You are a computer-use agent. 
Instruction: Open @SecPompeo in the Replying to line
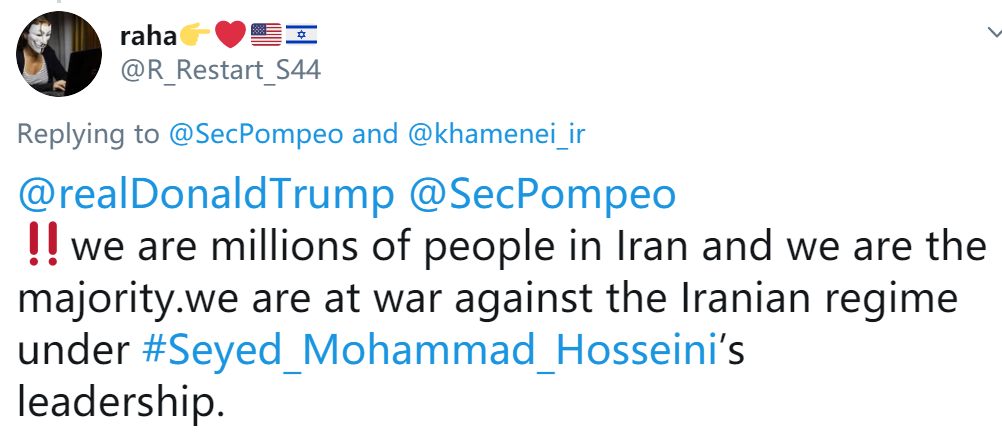click(x=255, y=134)
